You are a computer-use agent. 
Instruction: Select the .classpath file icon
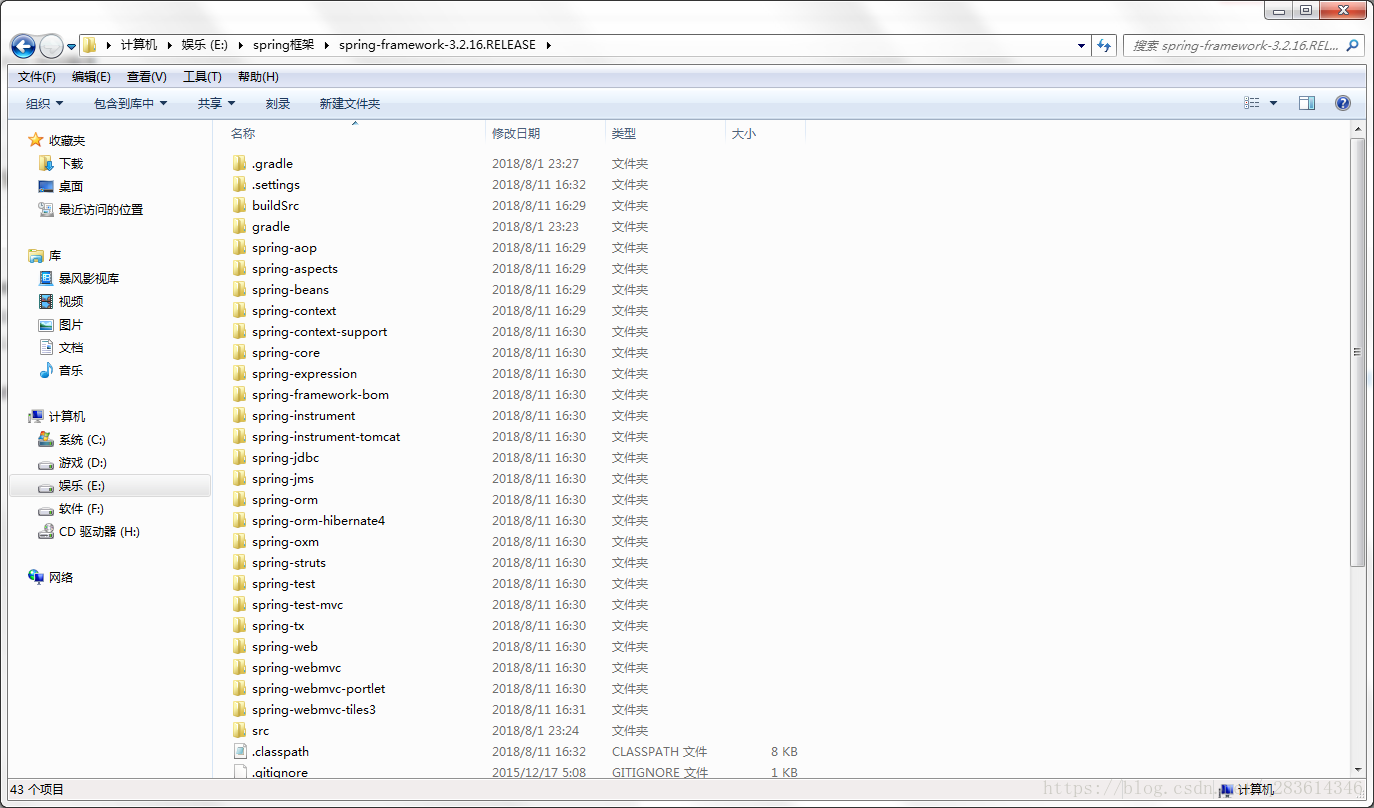pos(239,751)
